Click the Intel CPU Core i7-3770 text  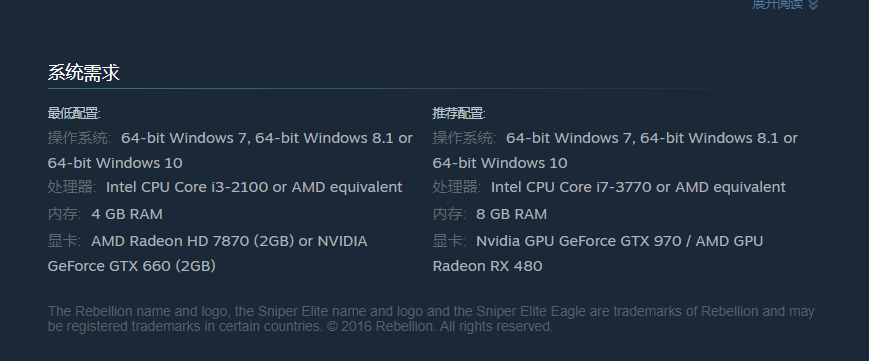click(x=571, y=187)
